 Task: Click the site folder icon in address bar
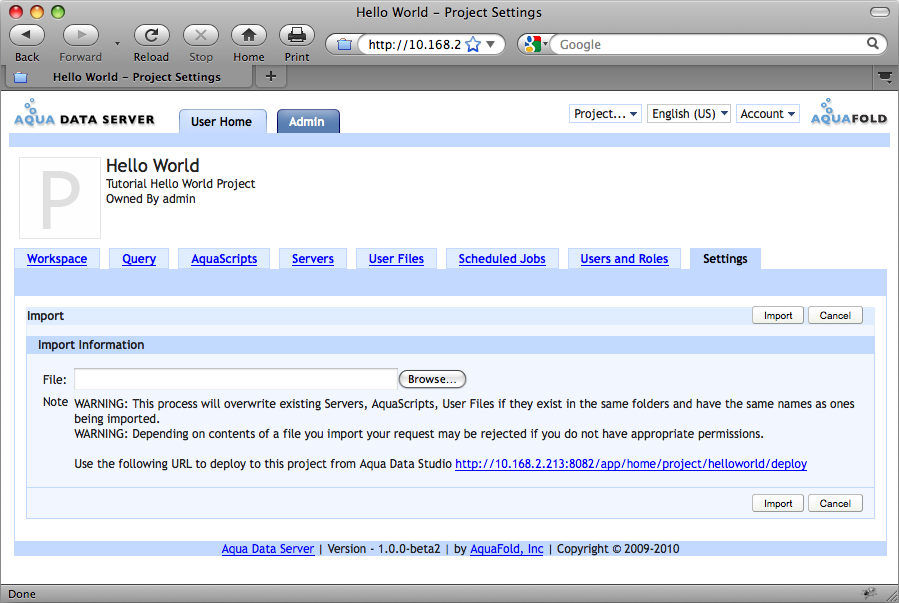coord(344,44)
